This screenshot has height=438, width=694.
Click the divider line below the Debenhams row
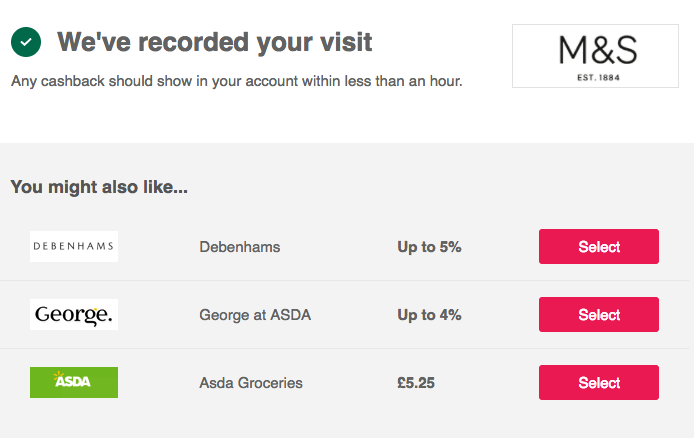click(x=344, y=280)
